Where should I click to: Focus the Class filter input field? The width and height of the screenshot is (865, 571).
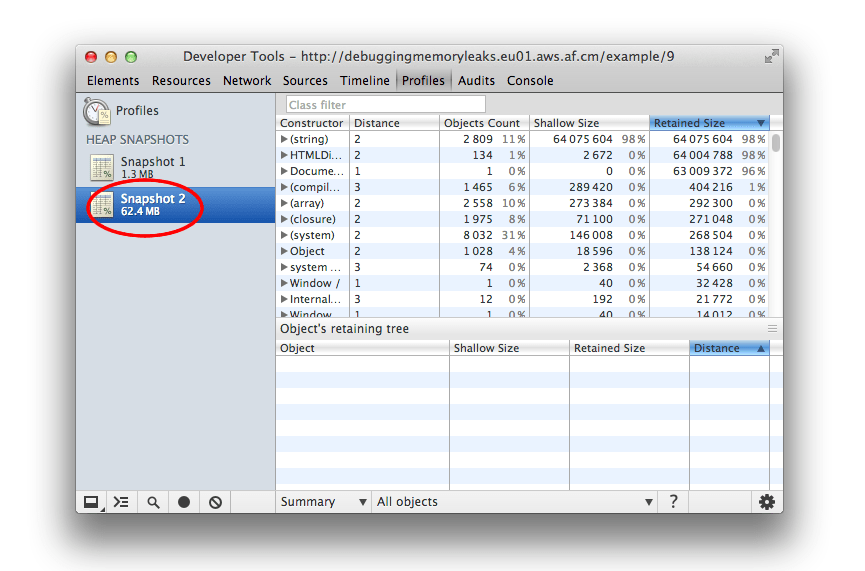(x=385, y=104)
